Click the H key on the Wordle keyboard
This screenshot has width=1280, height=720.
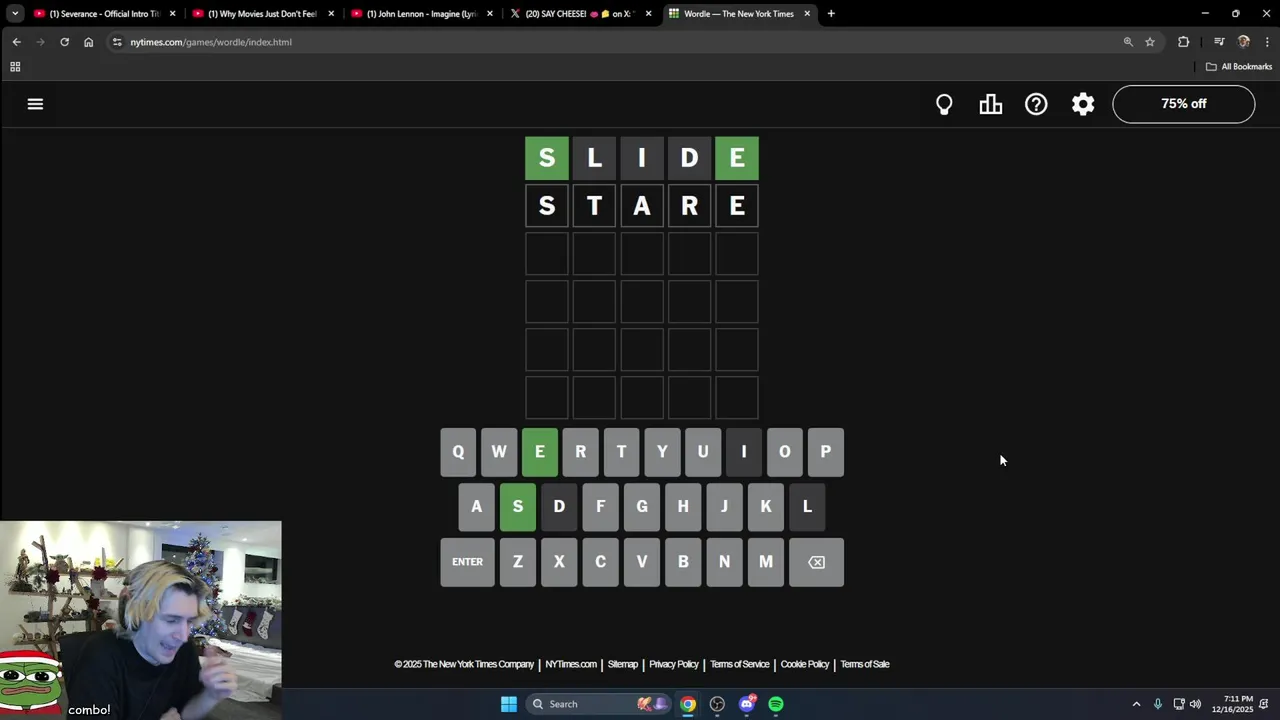point(683,507)
